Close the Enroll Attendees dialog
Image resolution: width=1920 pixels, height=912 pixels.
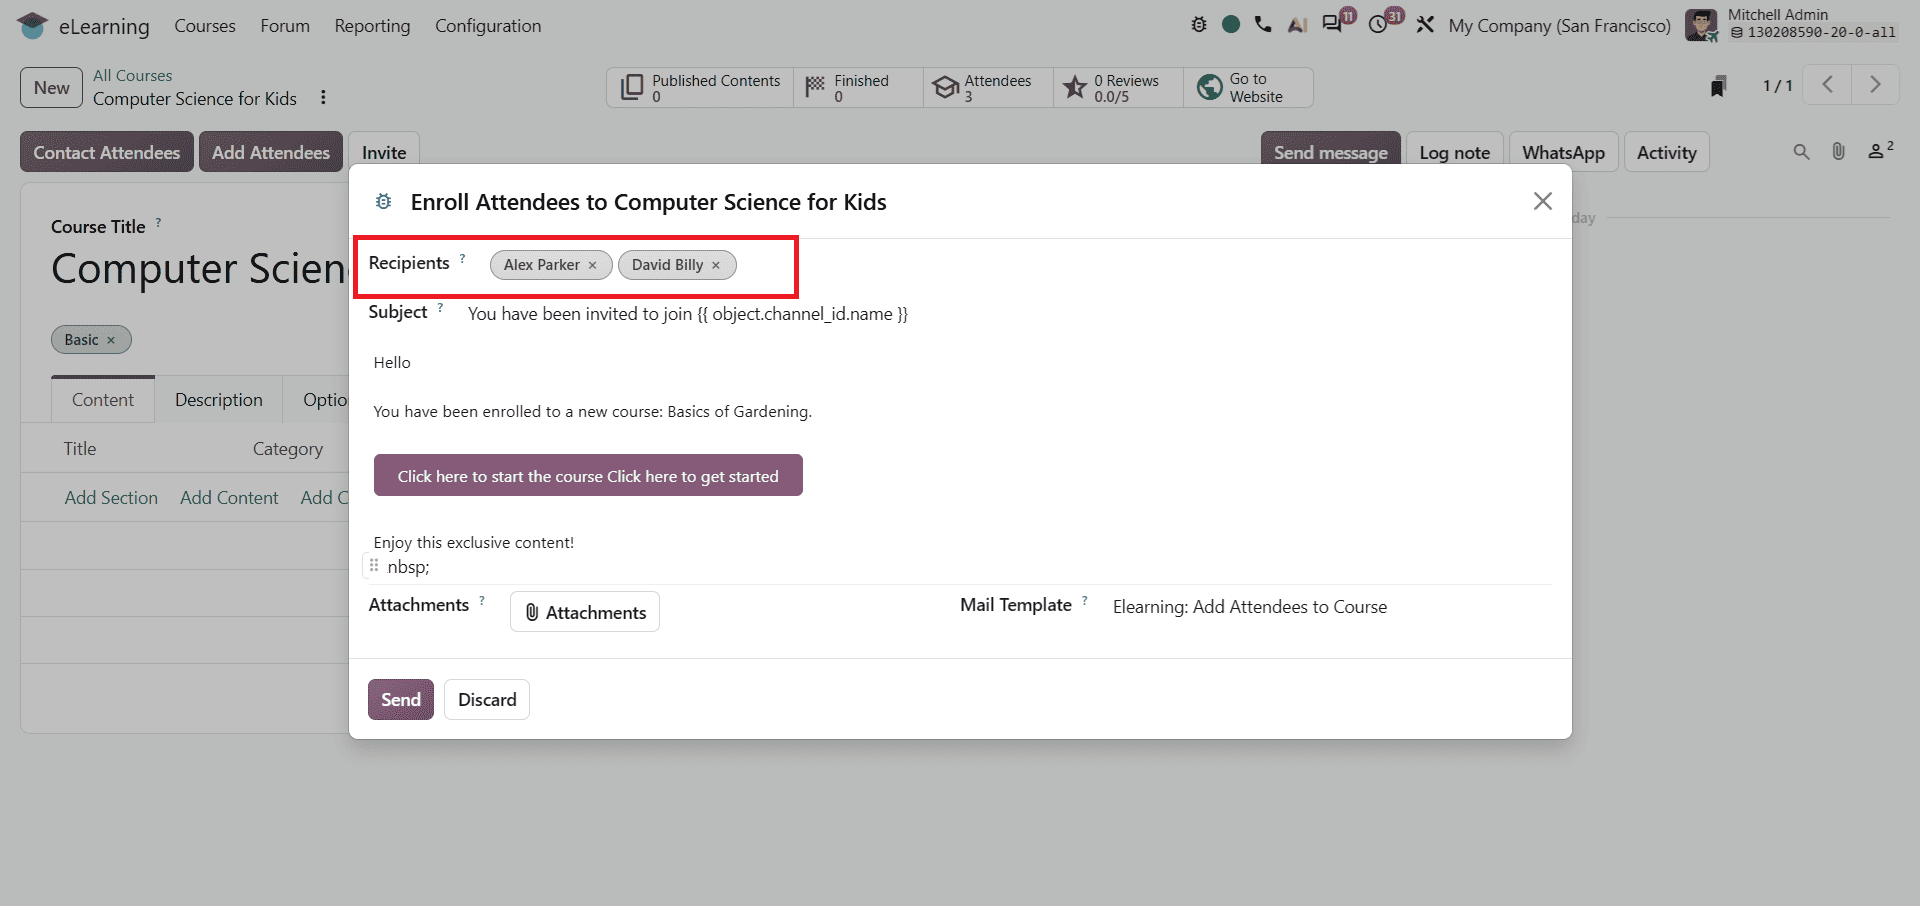pos(1543,201)
